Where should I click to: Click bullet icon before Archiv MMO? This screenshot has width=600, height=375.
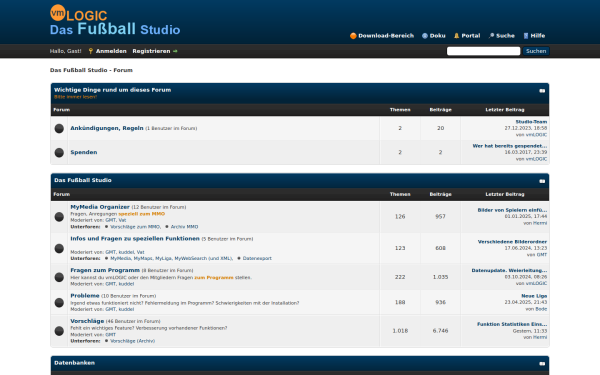(x=167, y=227)
